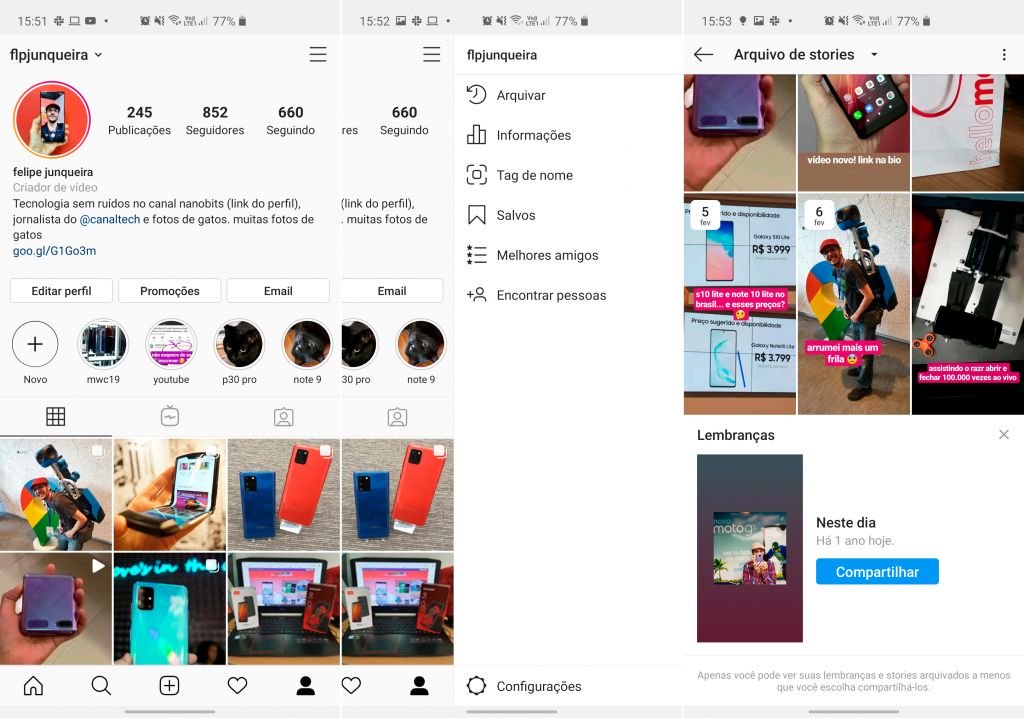This screenshot has height=718, width=1024.
Task: Tap the Compartilhar button
Action: point(877,572)
